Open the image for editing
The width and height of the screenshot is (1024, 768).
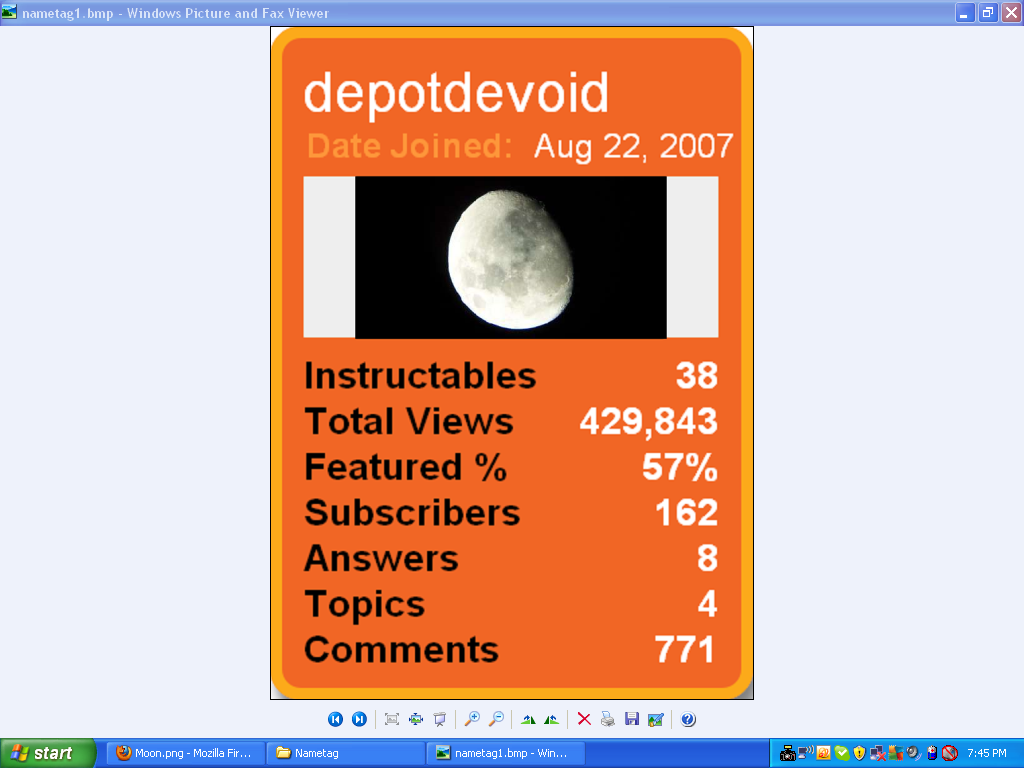click(x=655, y=719)
